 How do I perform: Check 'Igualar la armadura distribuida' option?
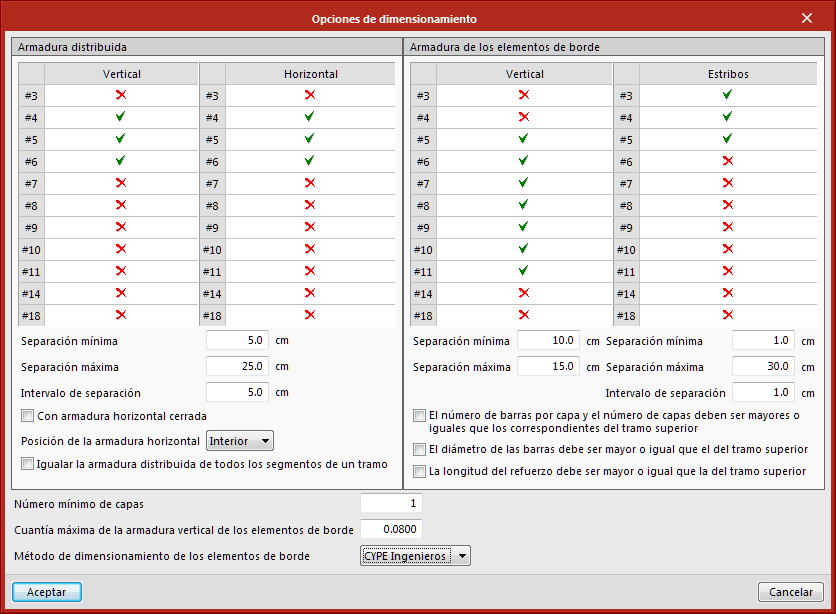pyautogui.click(x=27, y=464)
